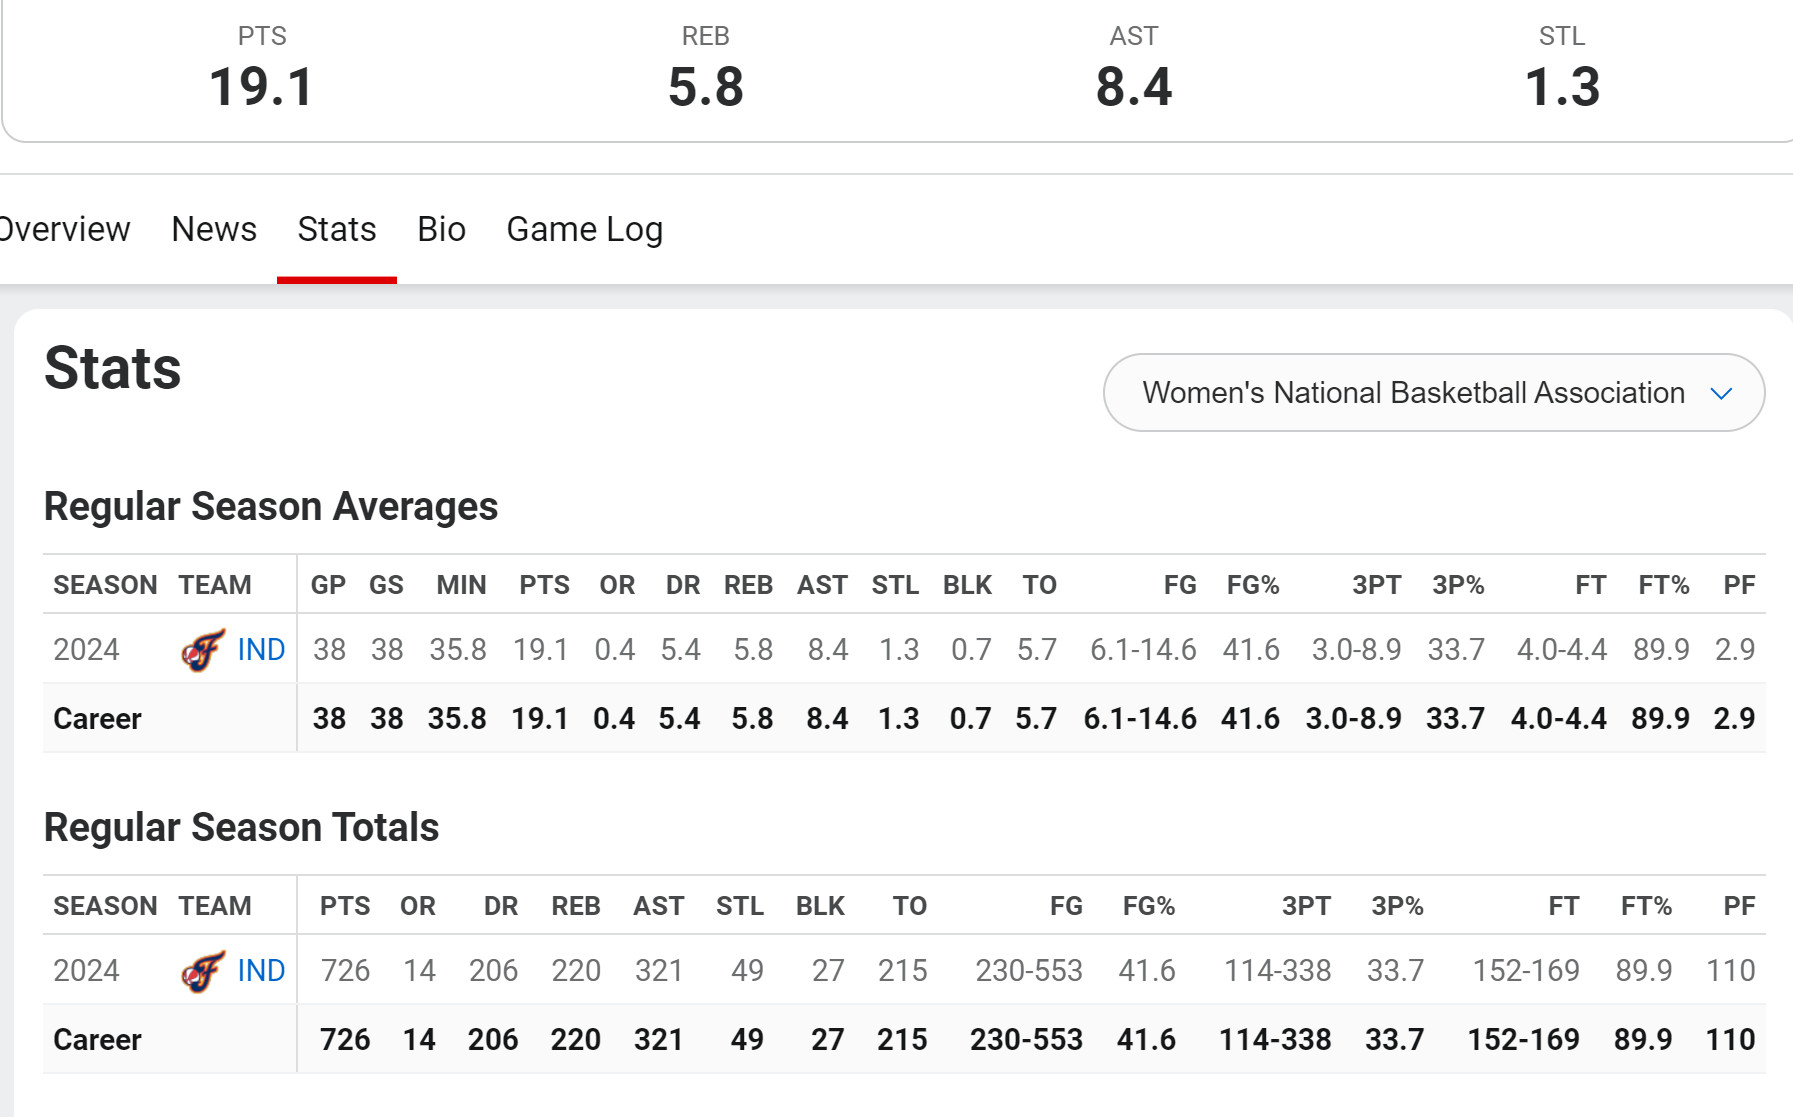Click the STL 1.3 summary stat
1793x1117 pixels.
tap(1562, 67)
